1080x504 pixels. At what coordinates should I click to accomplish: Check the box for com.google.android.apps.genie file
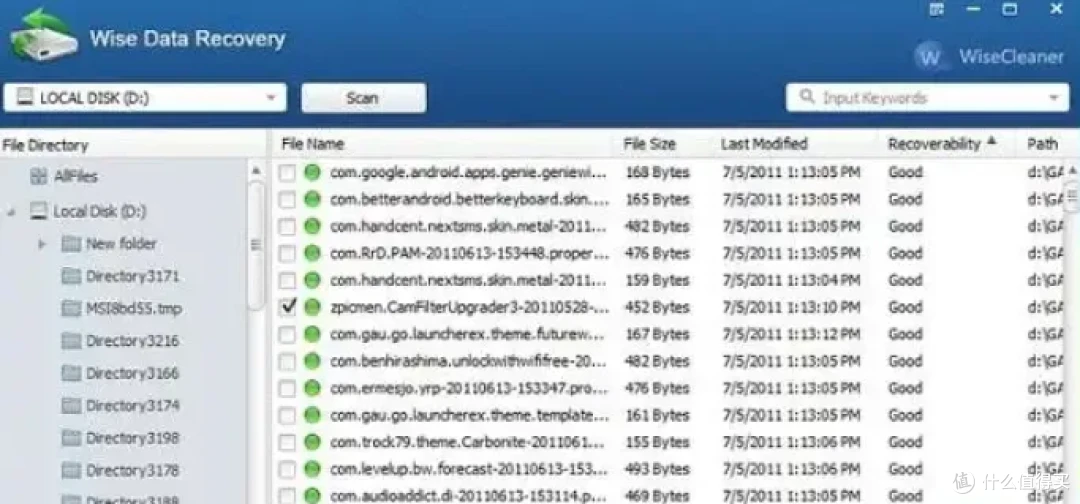point(287,173)
